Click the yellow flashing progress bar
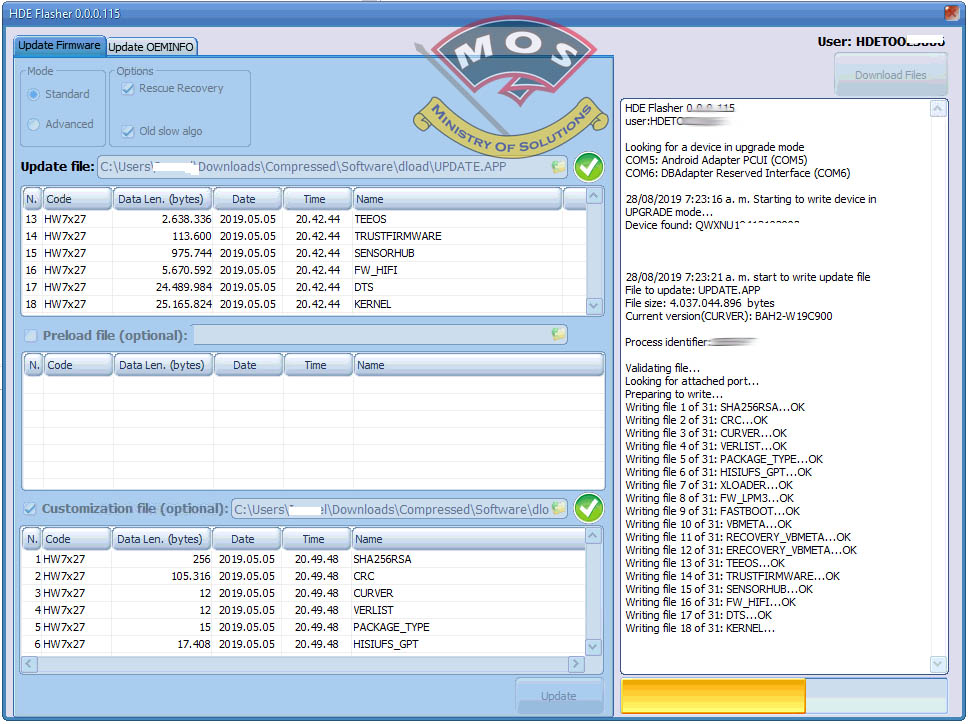Screen dimensions: 968x724 [x=712, y=694]
